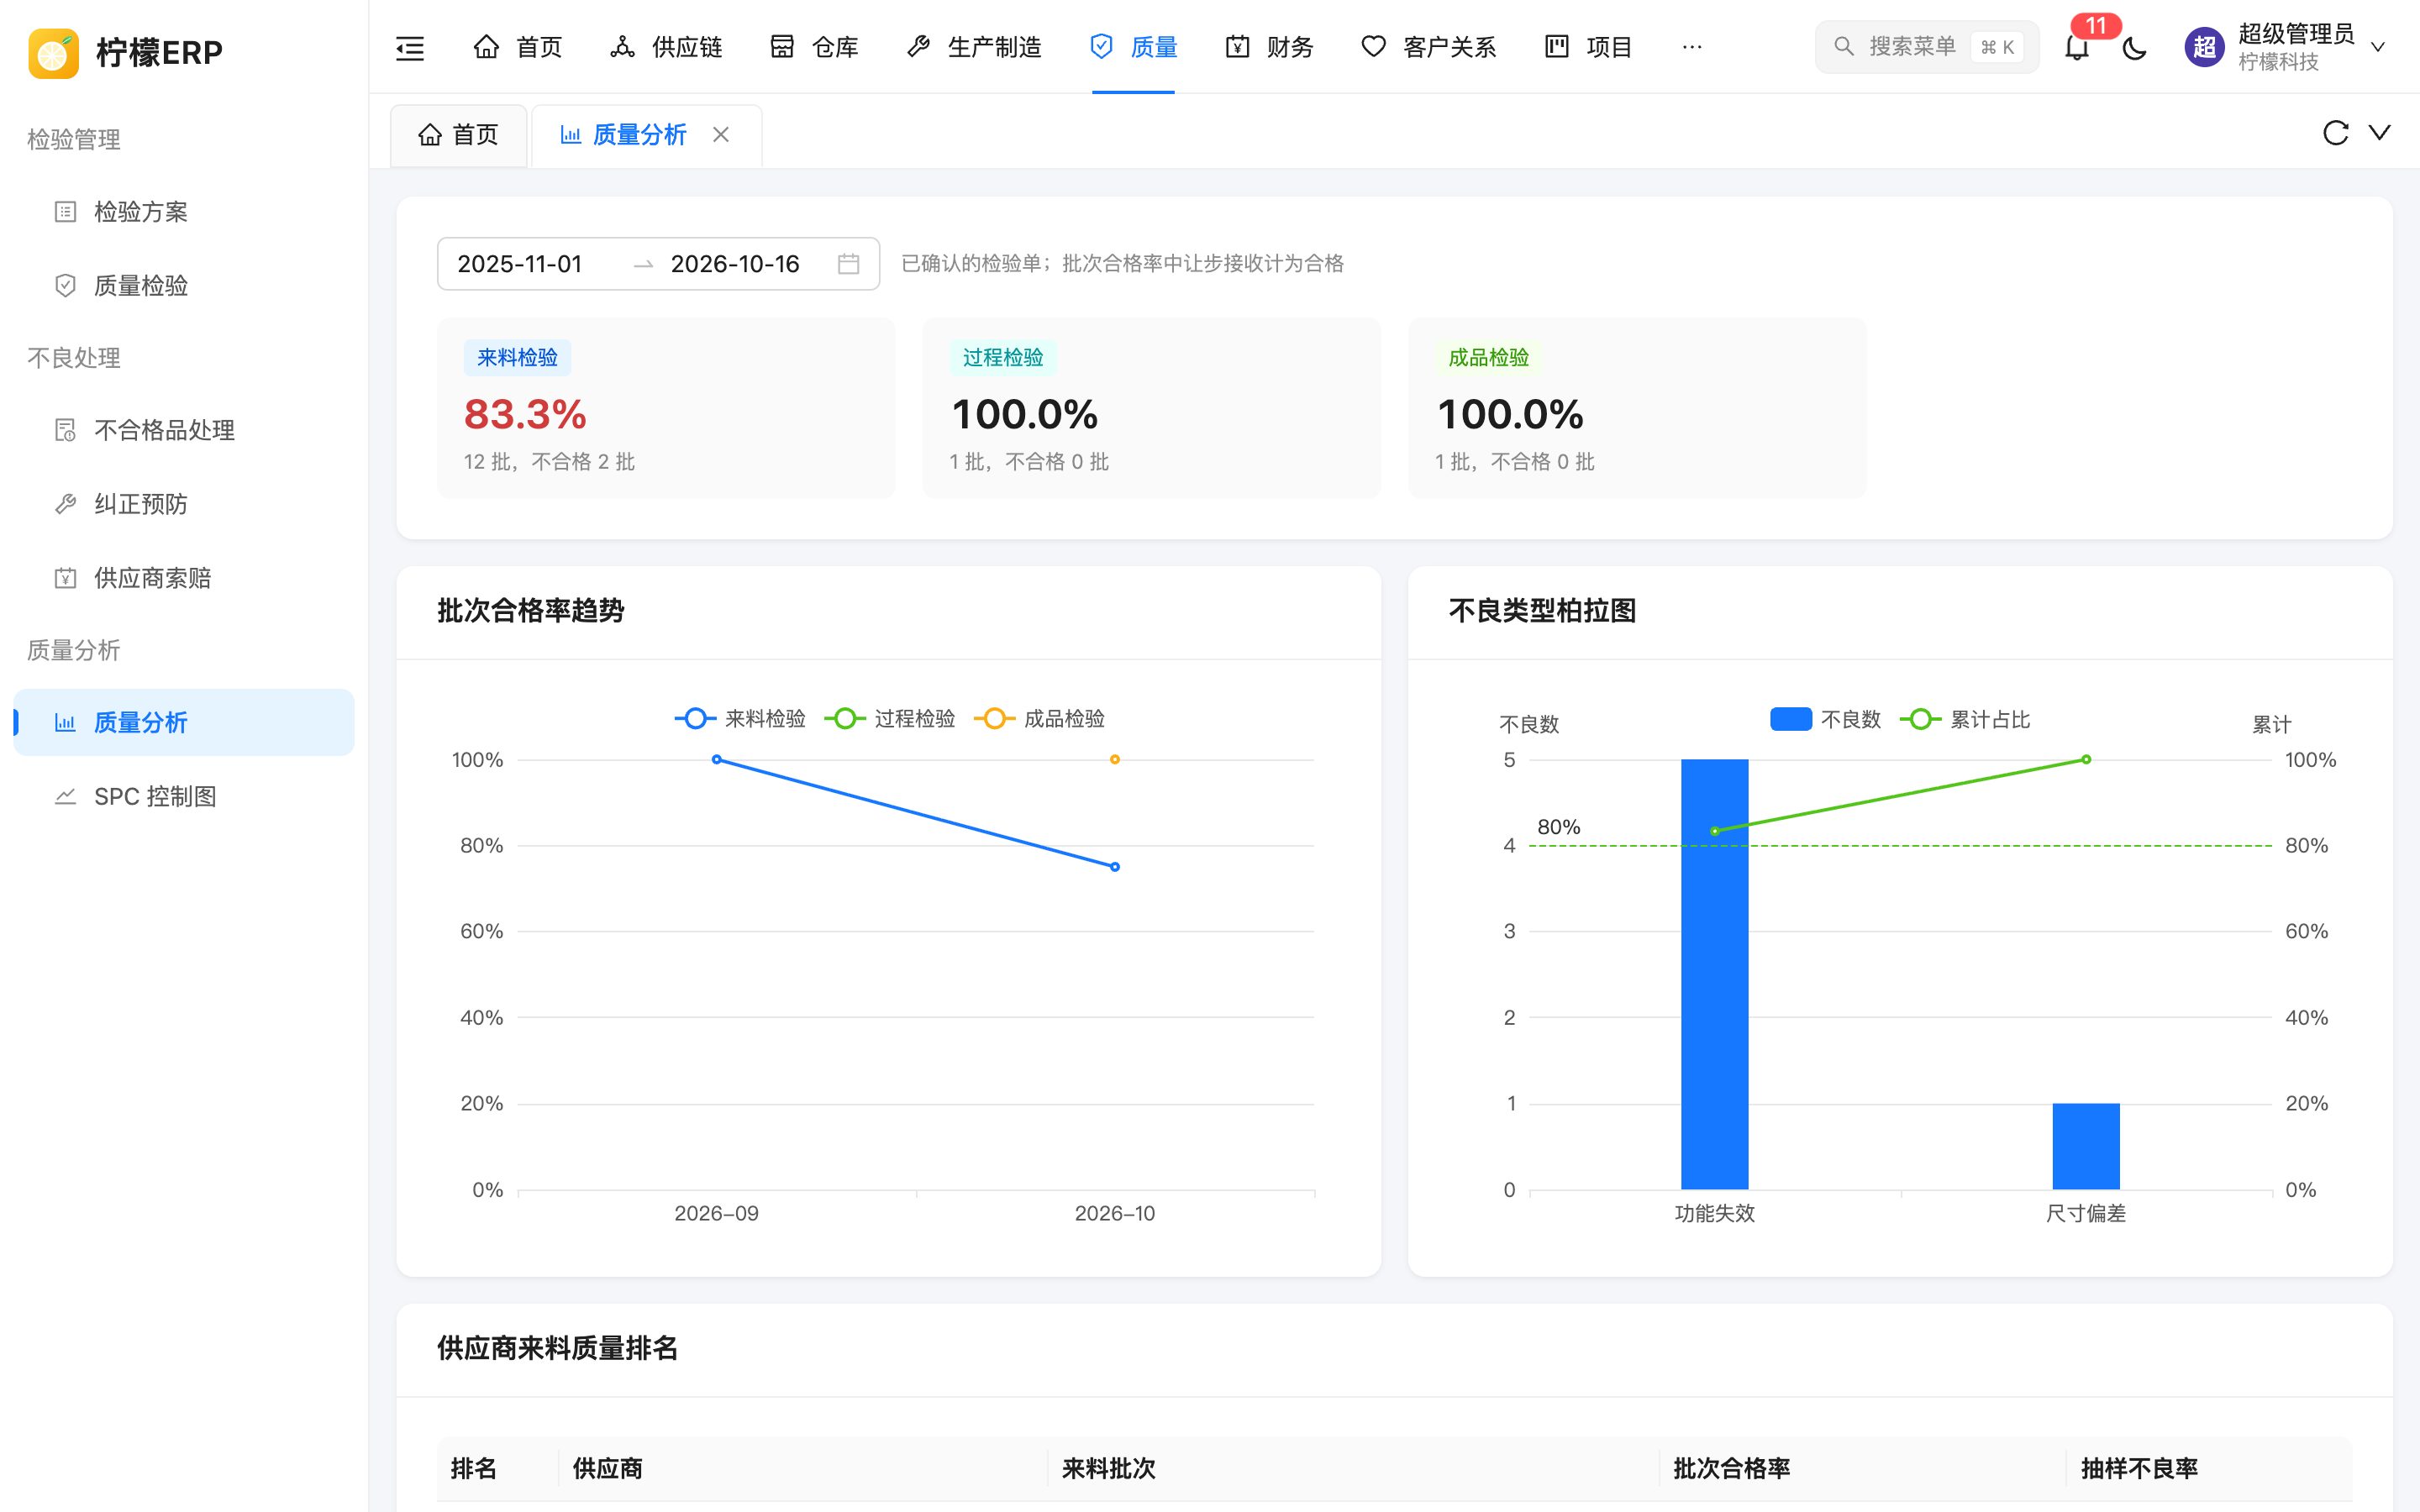Toggle 不良数 series in Pareto legend
2420x1512 pixels.
[1825, 719]
